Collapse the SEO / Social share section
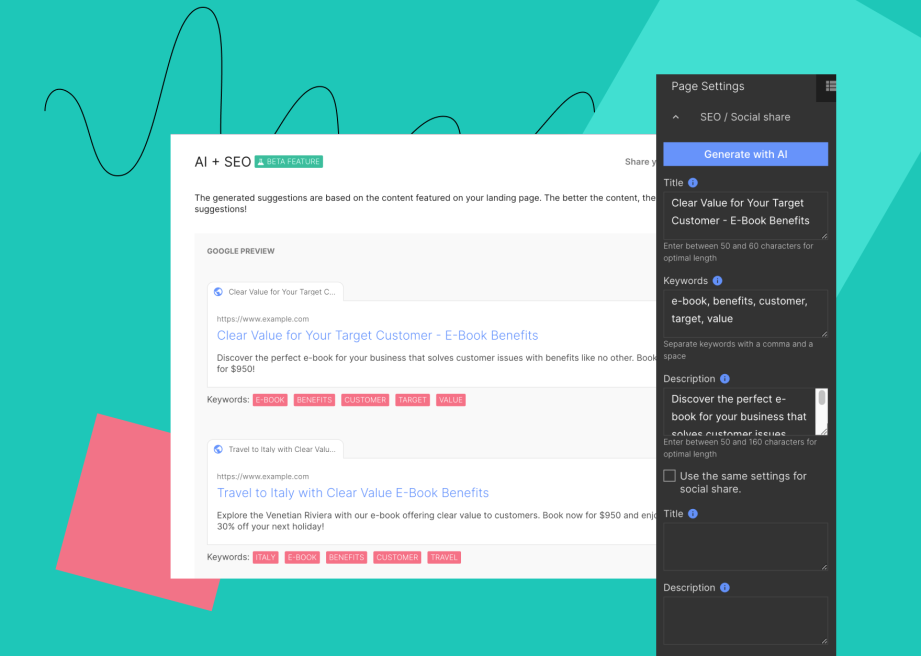921x656 pixels. (x=676, y=117)
